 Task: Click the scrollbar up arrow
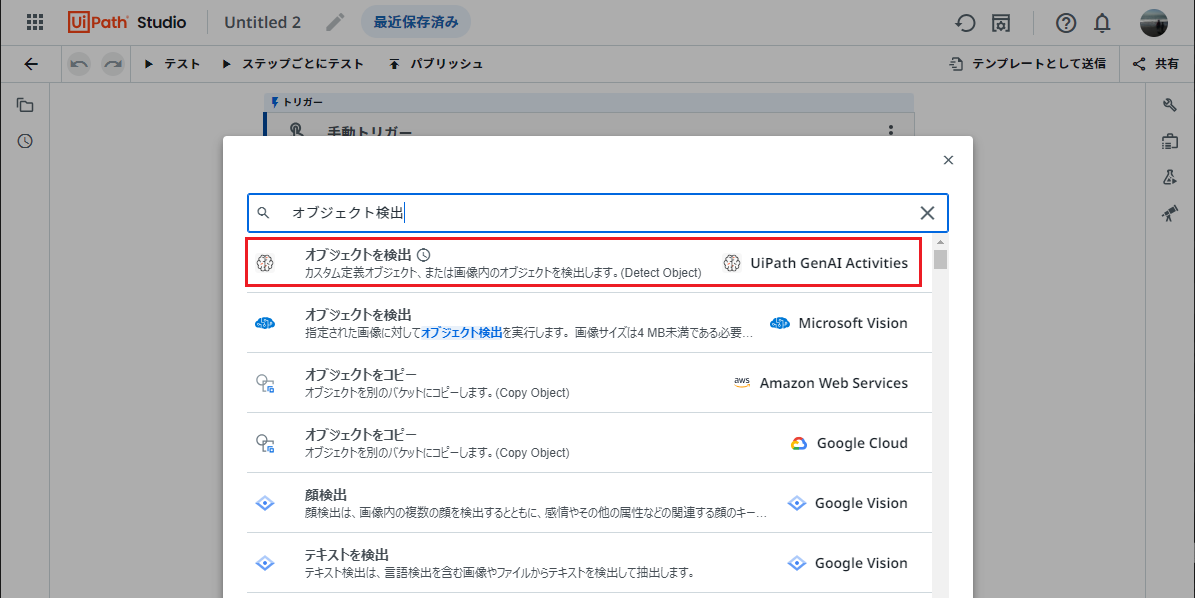click(940, 242)
